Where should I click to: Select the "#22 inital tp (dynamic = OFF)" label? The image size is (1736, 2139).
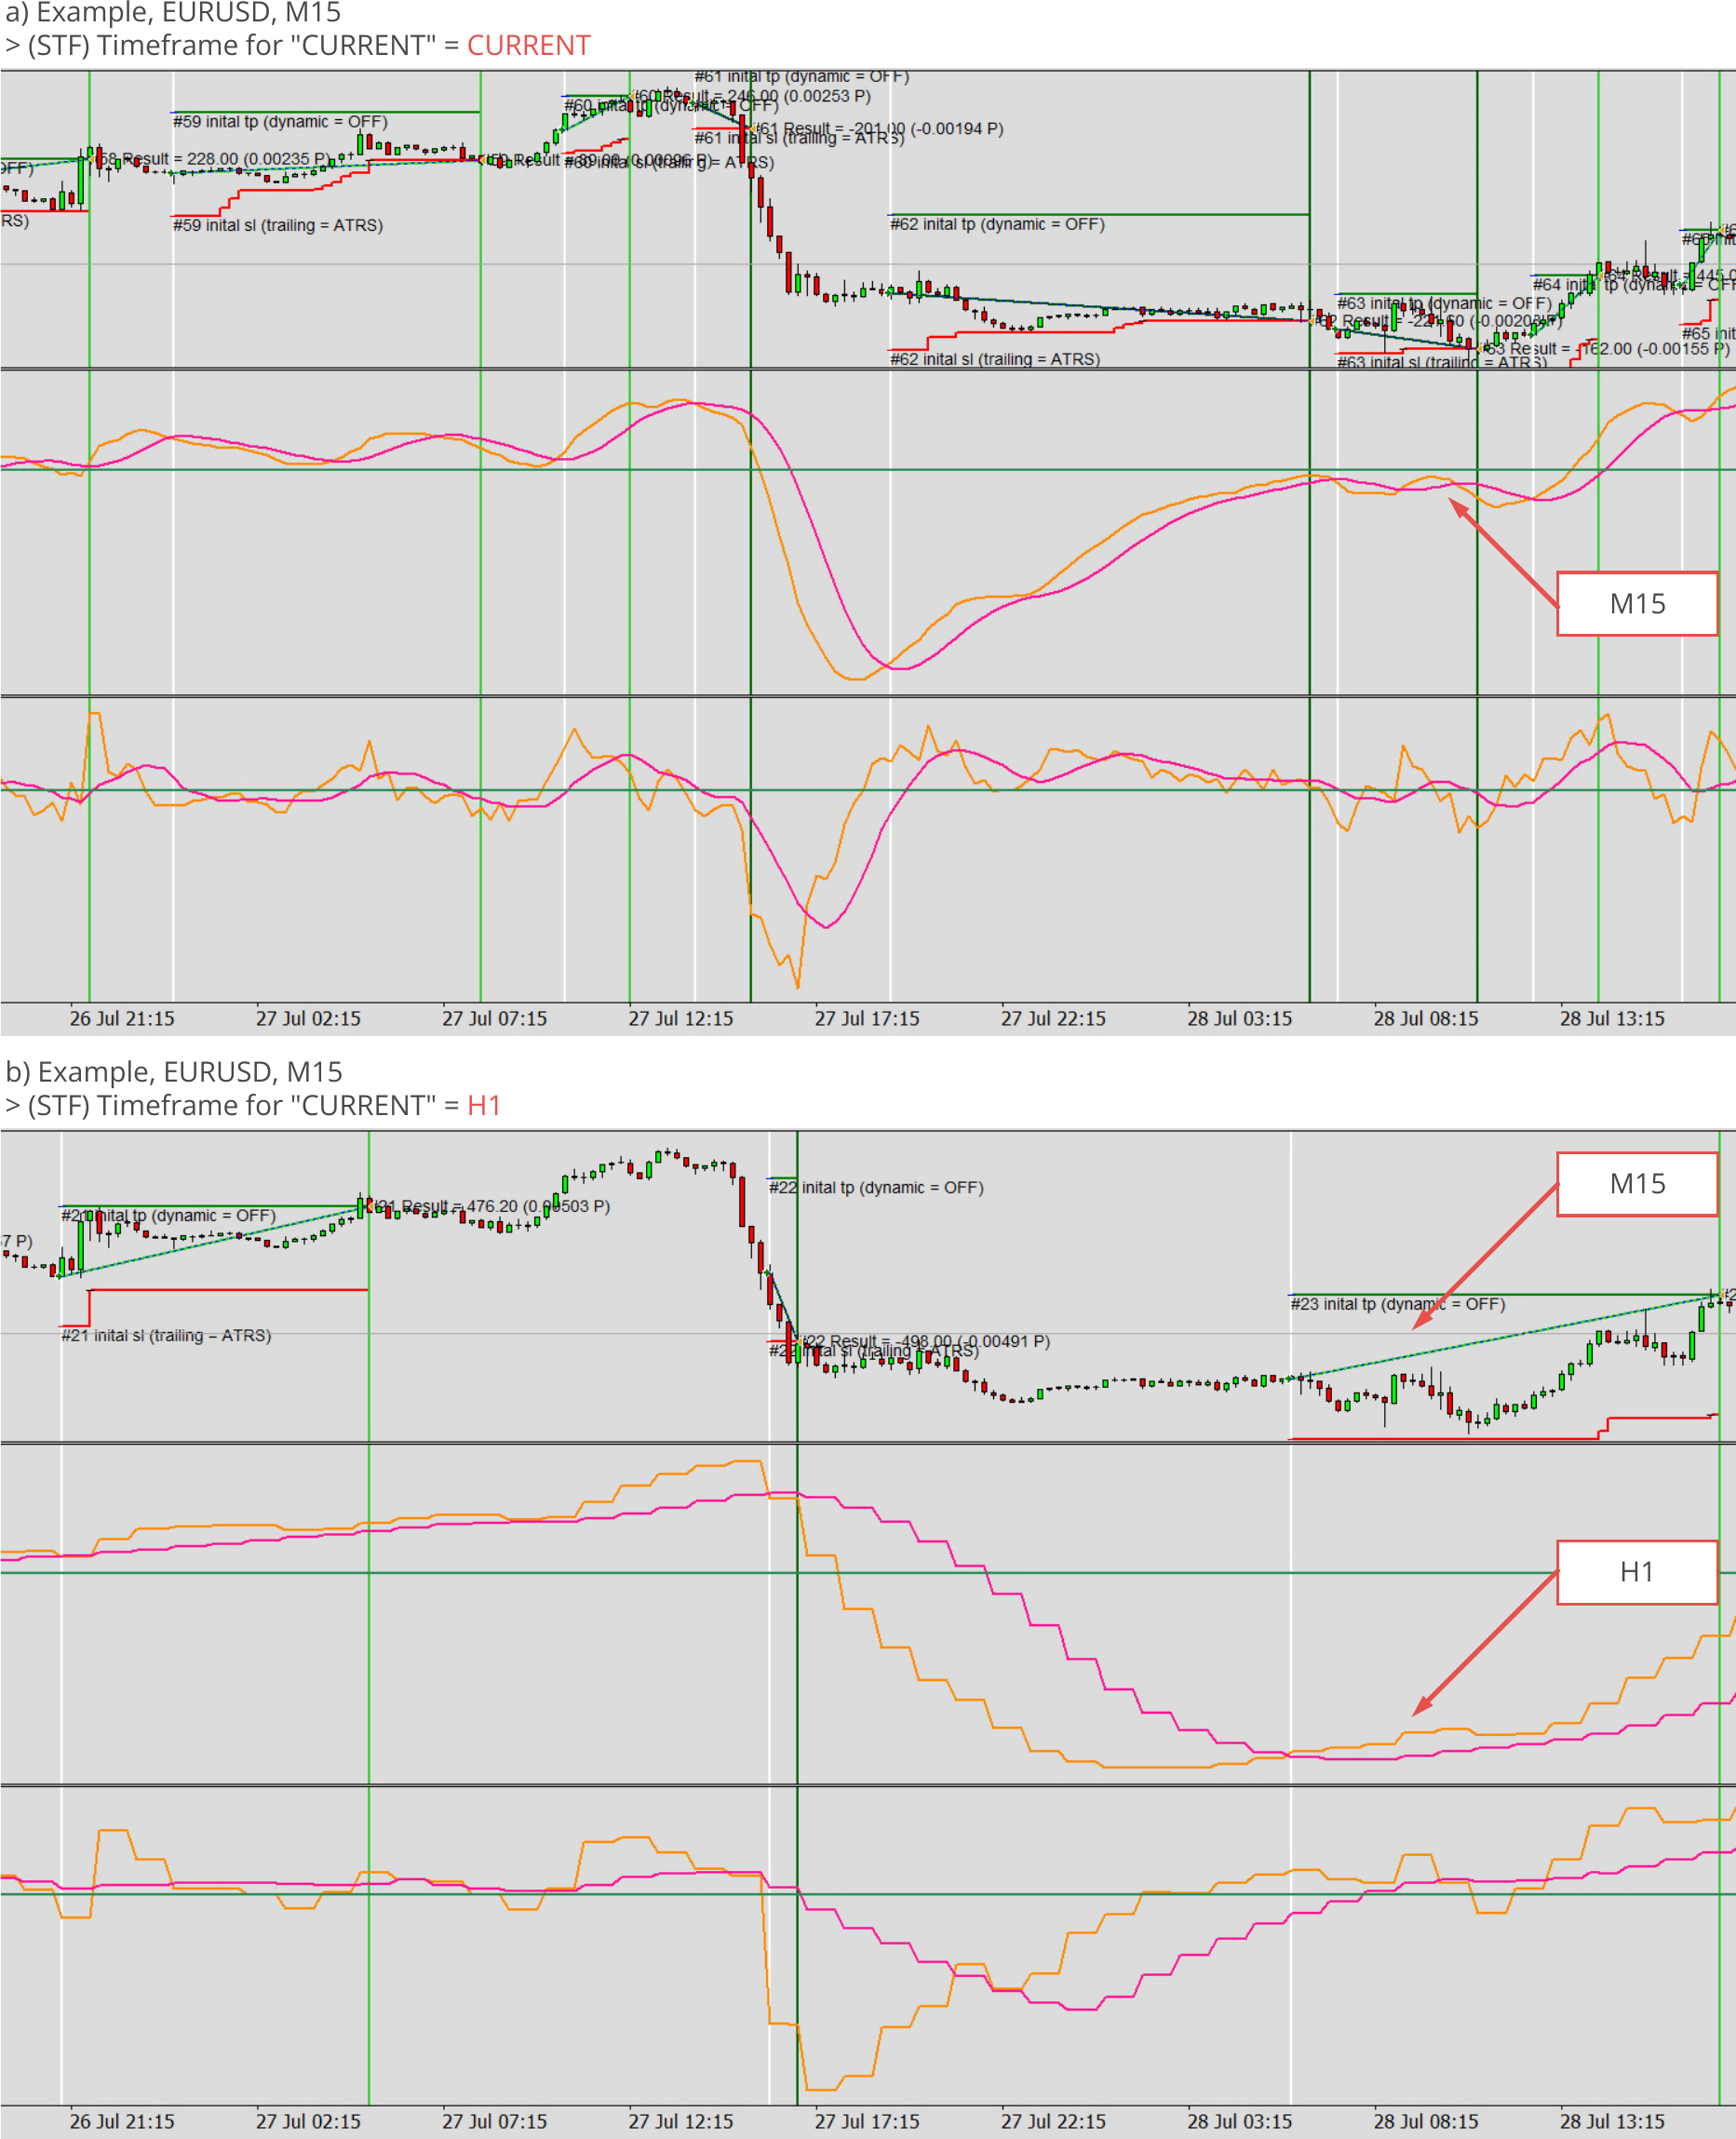tap(876, 1188)
